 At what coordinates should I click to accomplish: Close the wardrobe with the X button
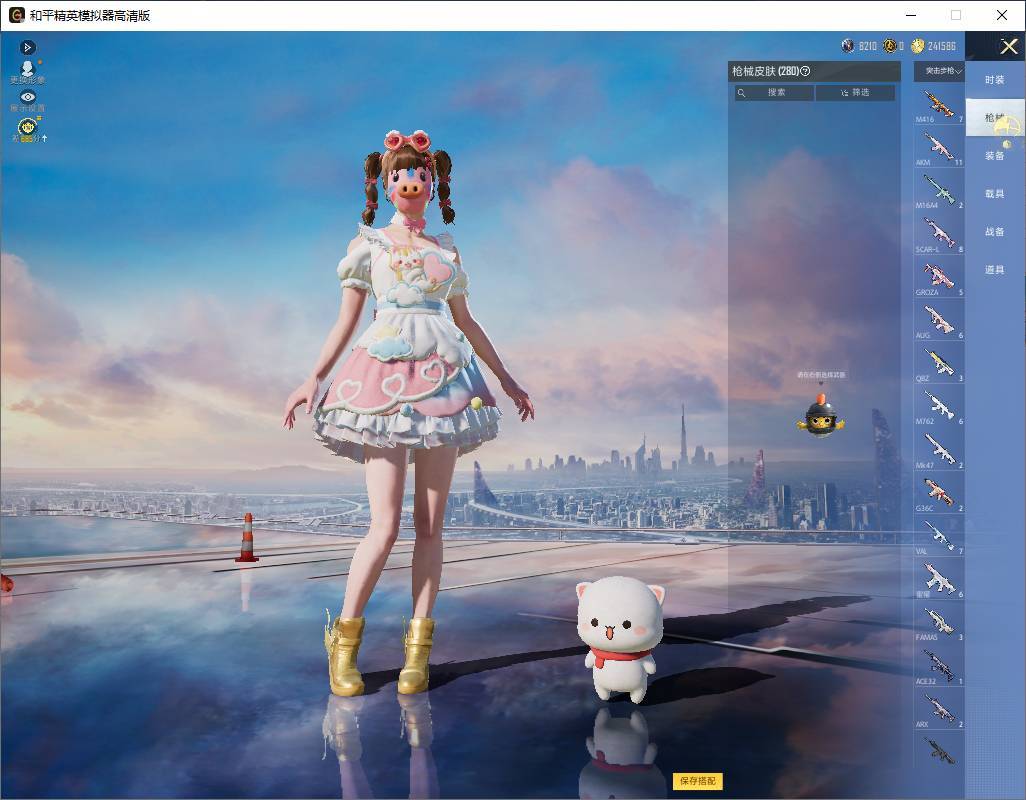click(1008, 46)
